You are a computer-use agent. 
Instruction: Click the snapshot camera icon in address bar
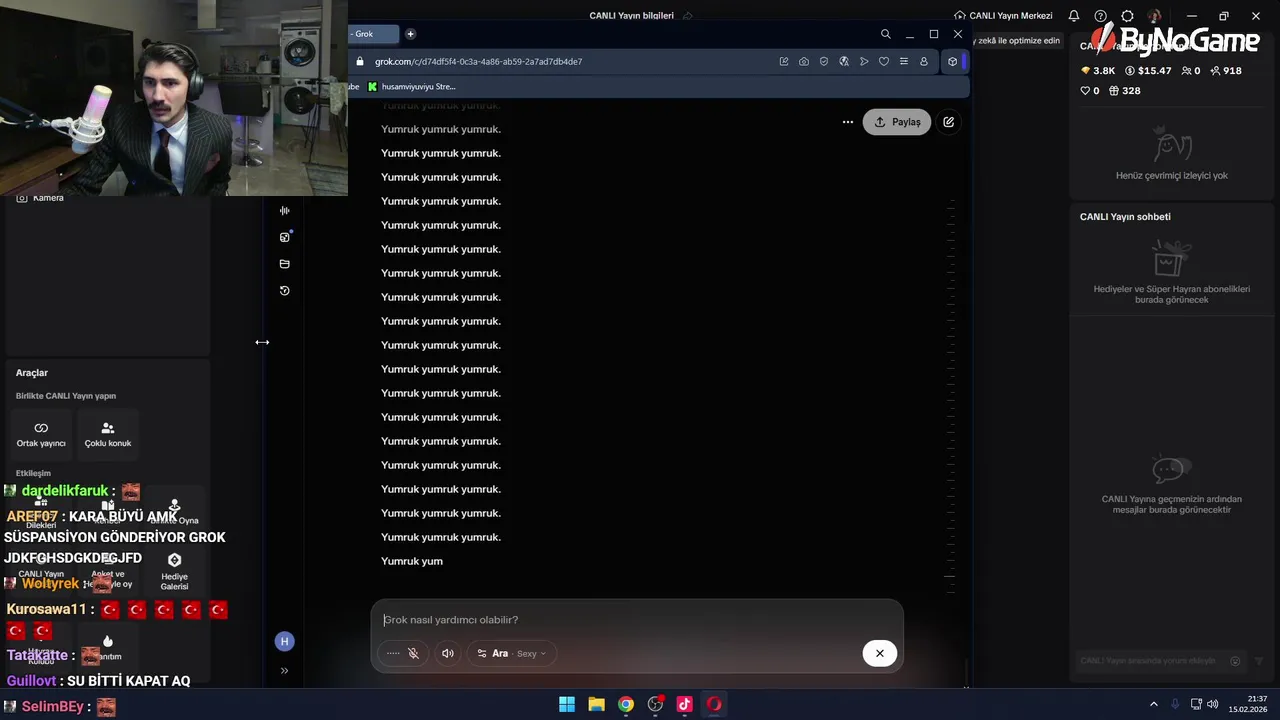[x=804, y=61]
